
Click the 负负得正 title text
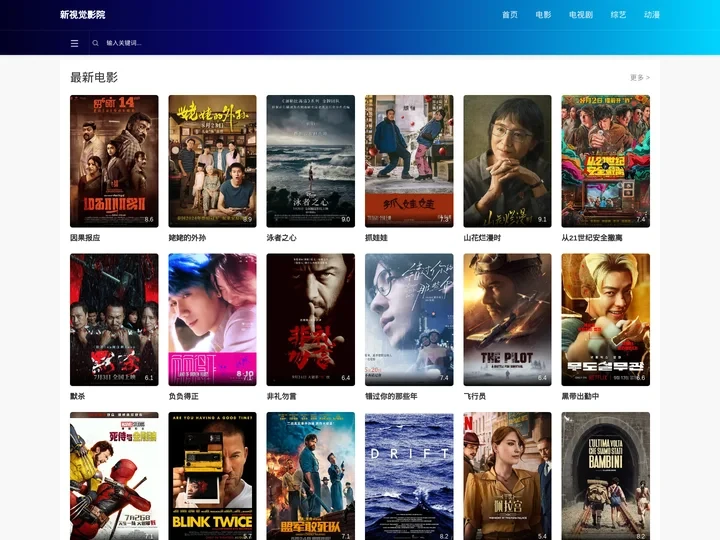click(183, 396)
